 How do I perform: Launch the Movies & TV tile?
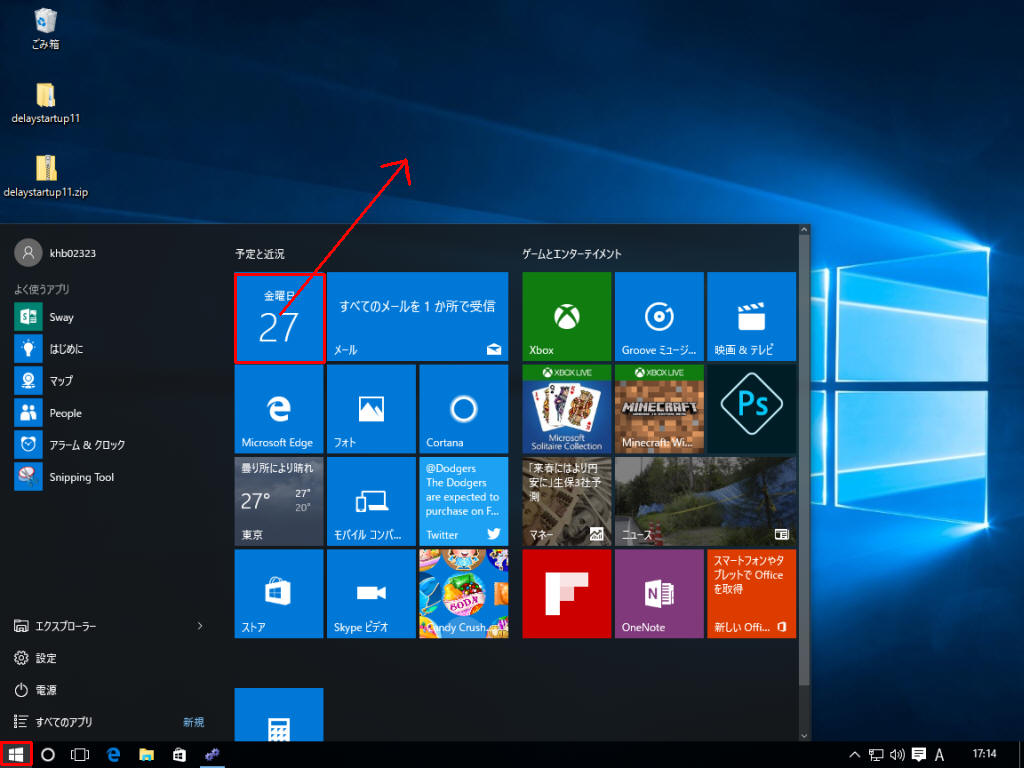751,316
